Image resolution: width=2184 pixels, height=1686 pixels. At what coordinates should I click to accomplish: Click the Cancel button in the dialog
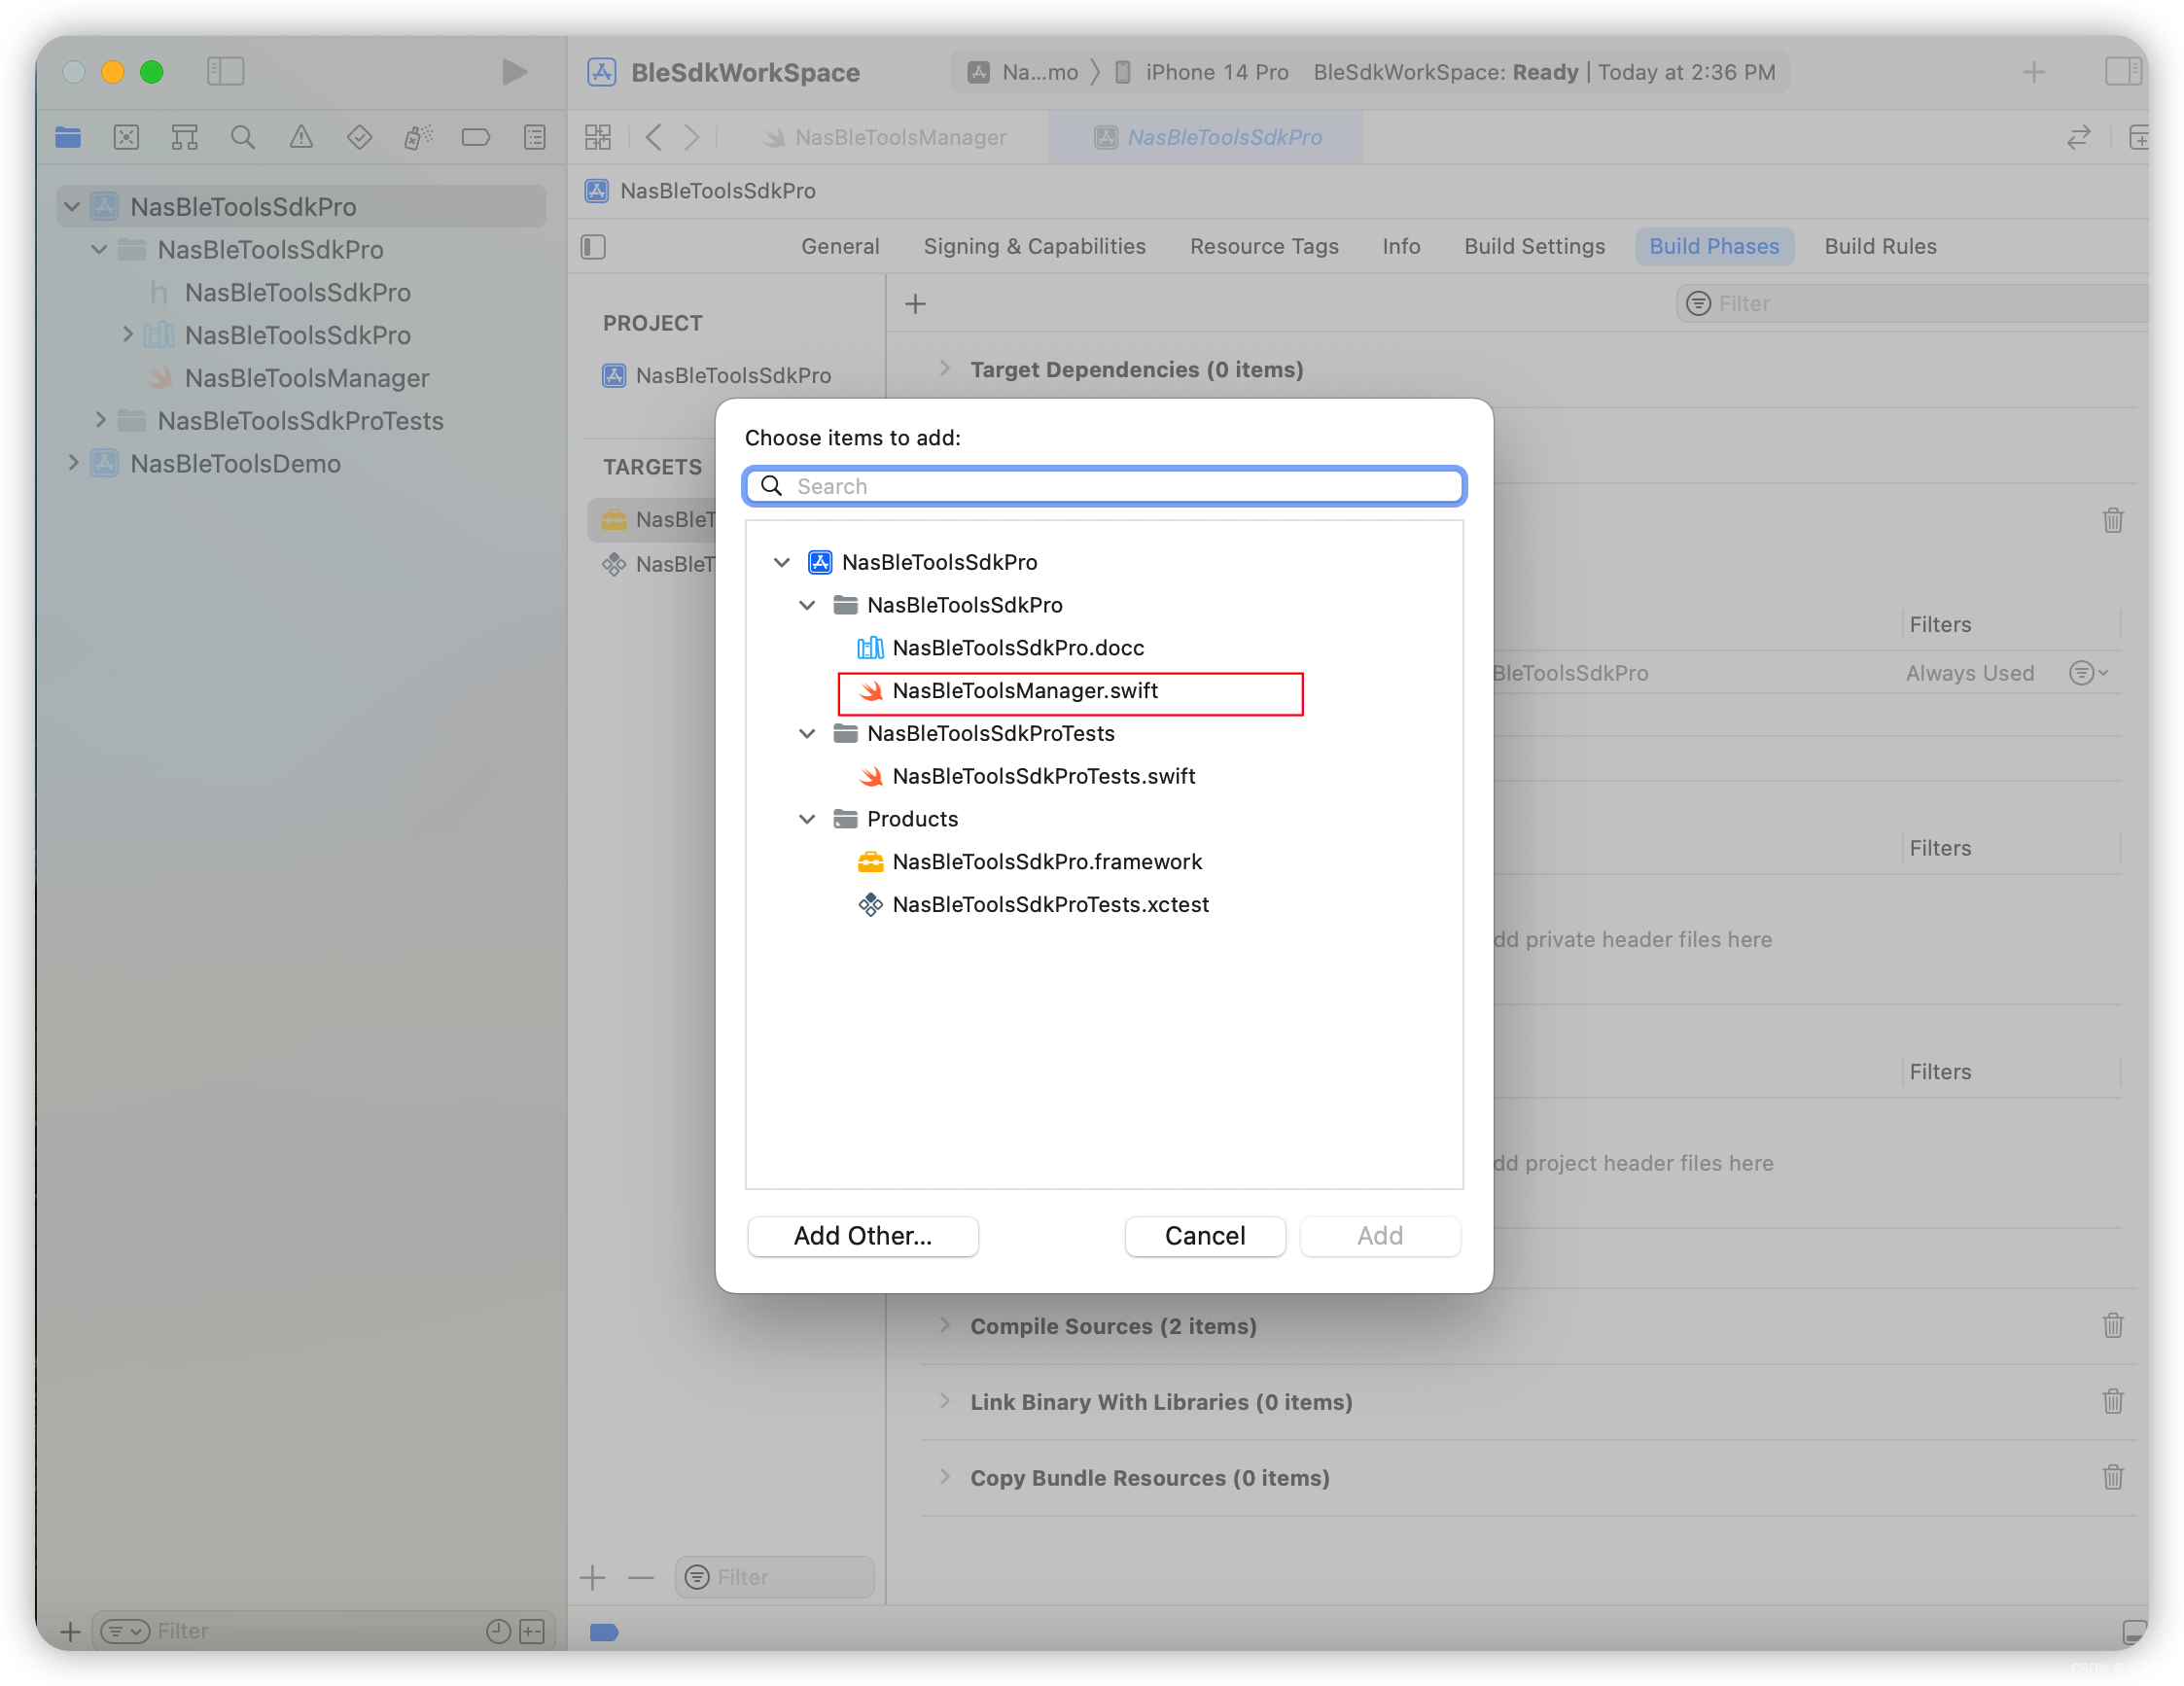coord(1204,1236)
